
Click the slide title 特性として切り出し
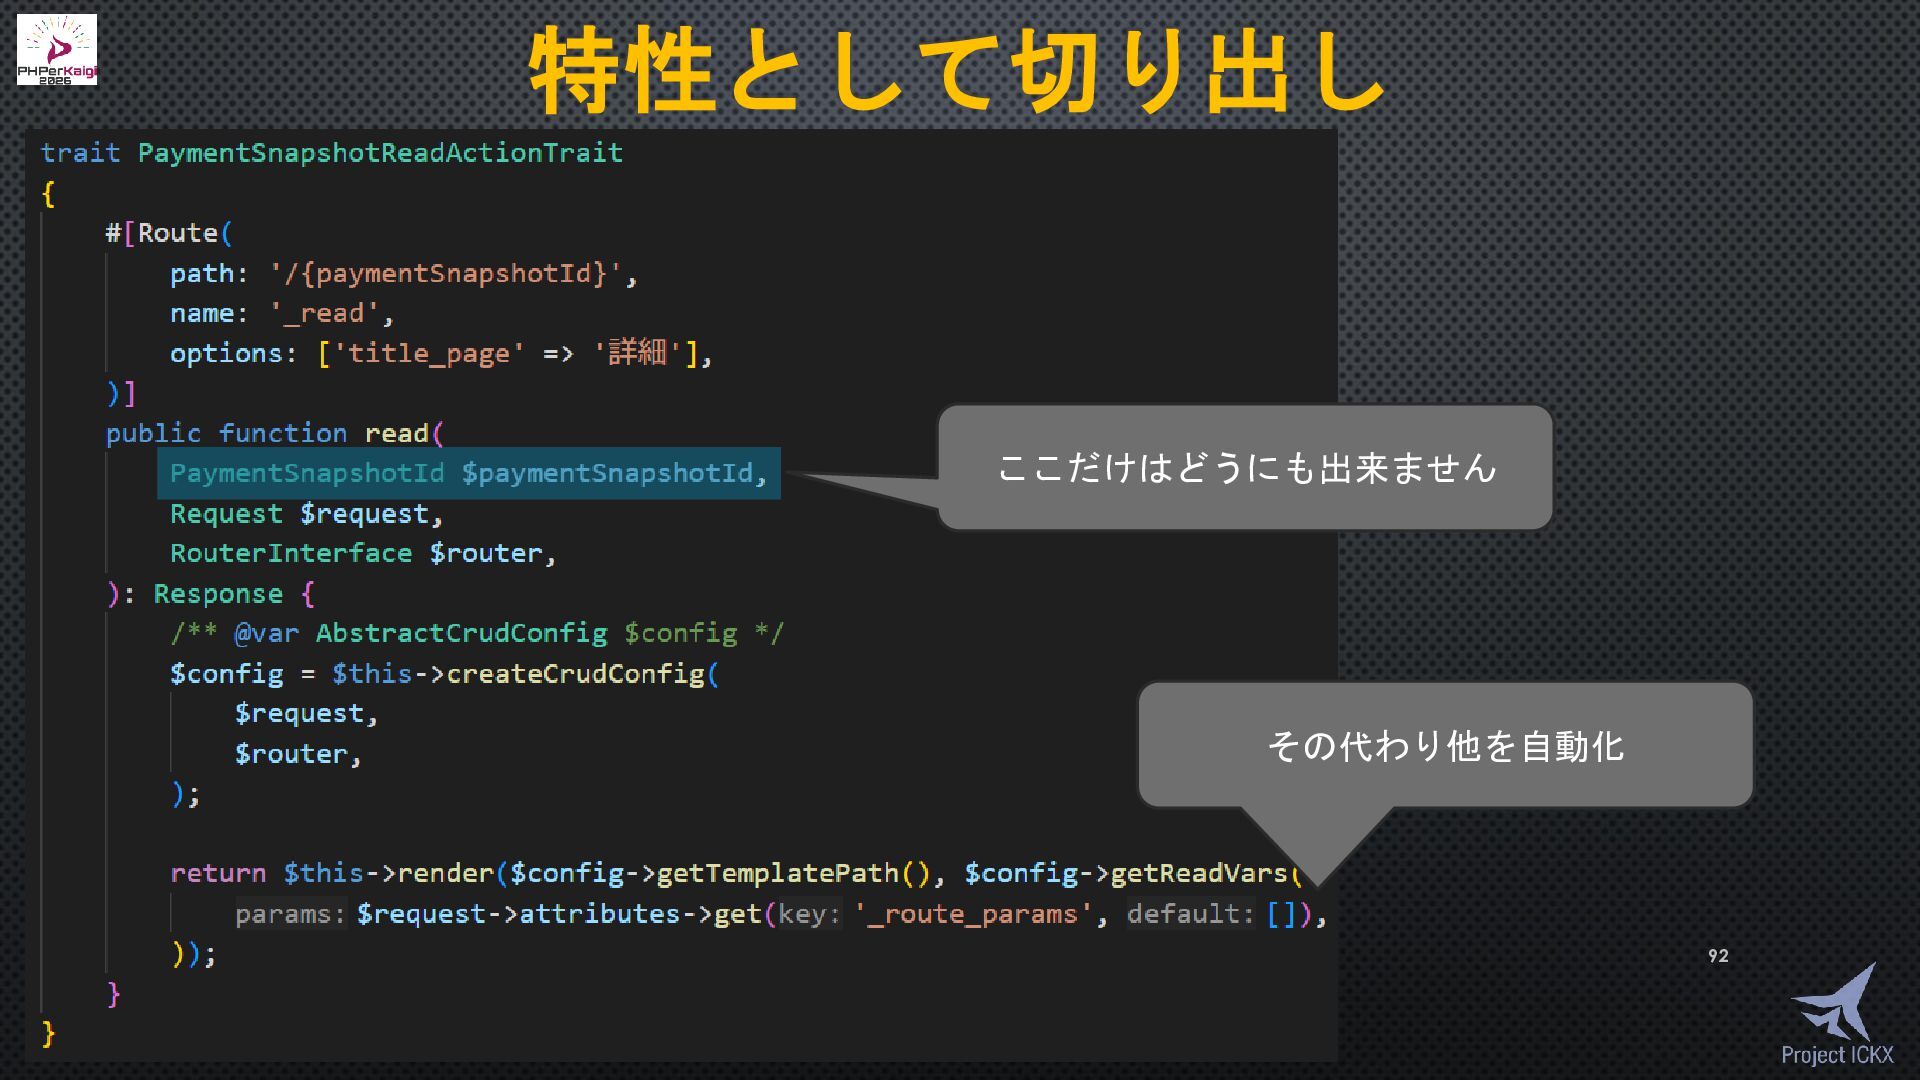coord(957,72)
